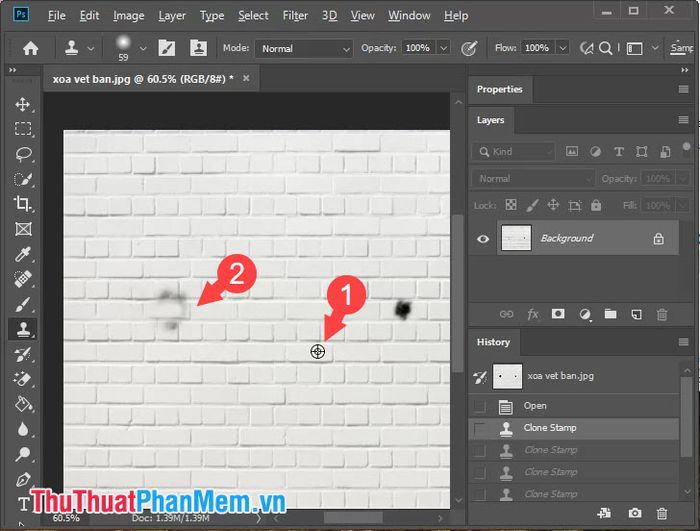Select the Clone Stamp tool in toolbox
The width and height of the screenshot is (700, 531).
click(x=23, y=329)
